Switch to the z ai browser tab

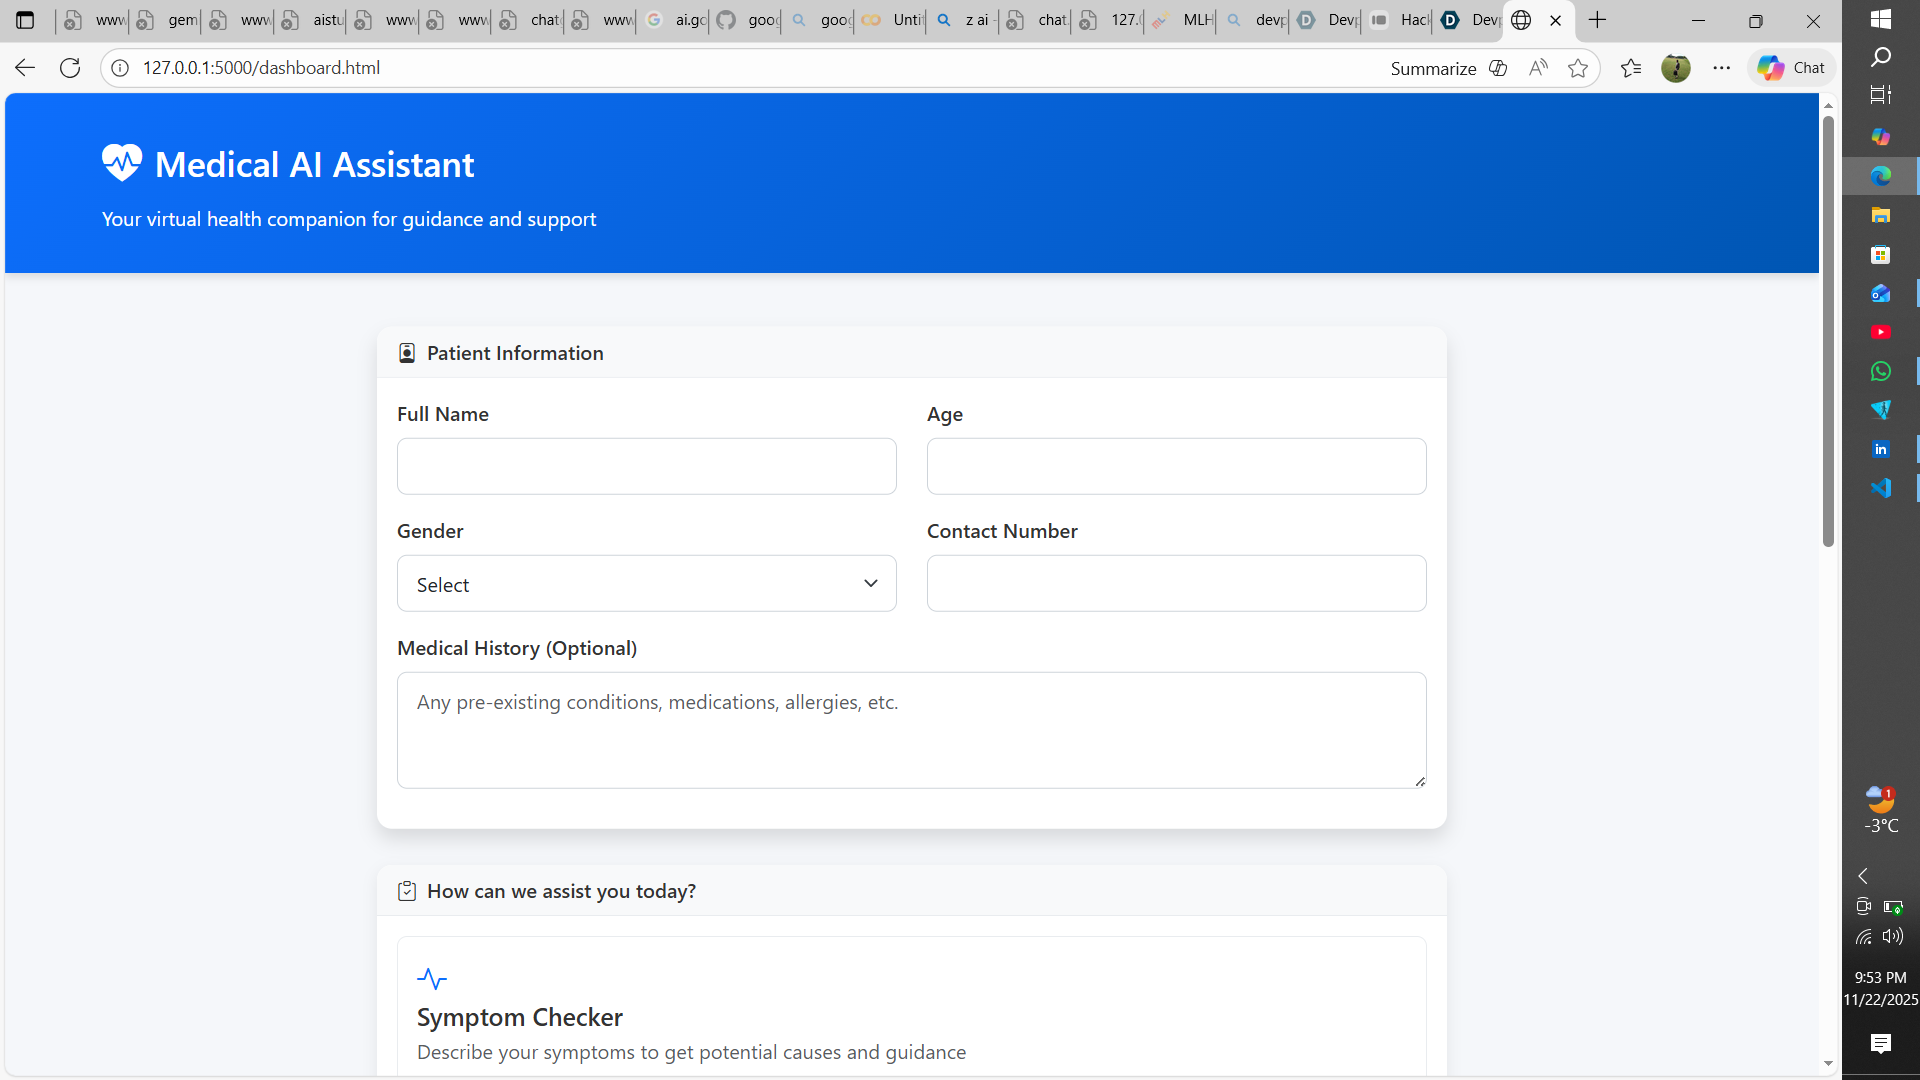(x=965, y=20)
